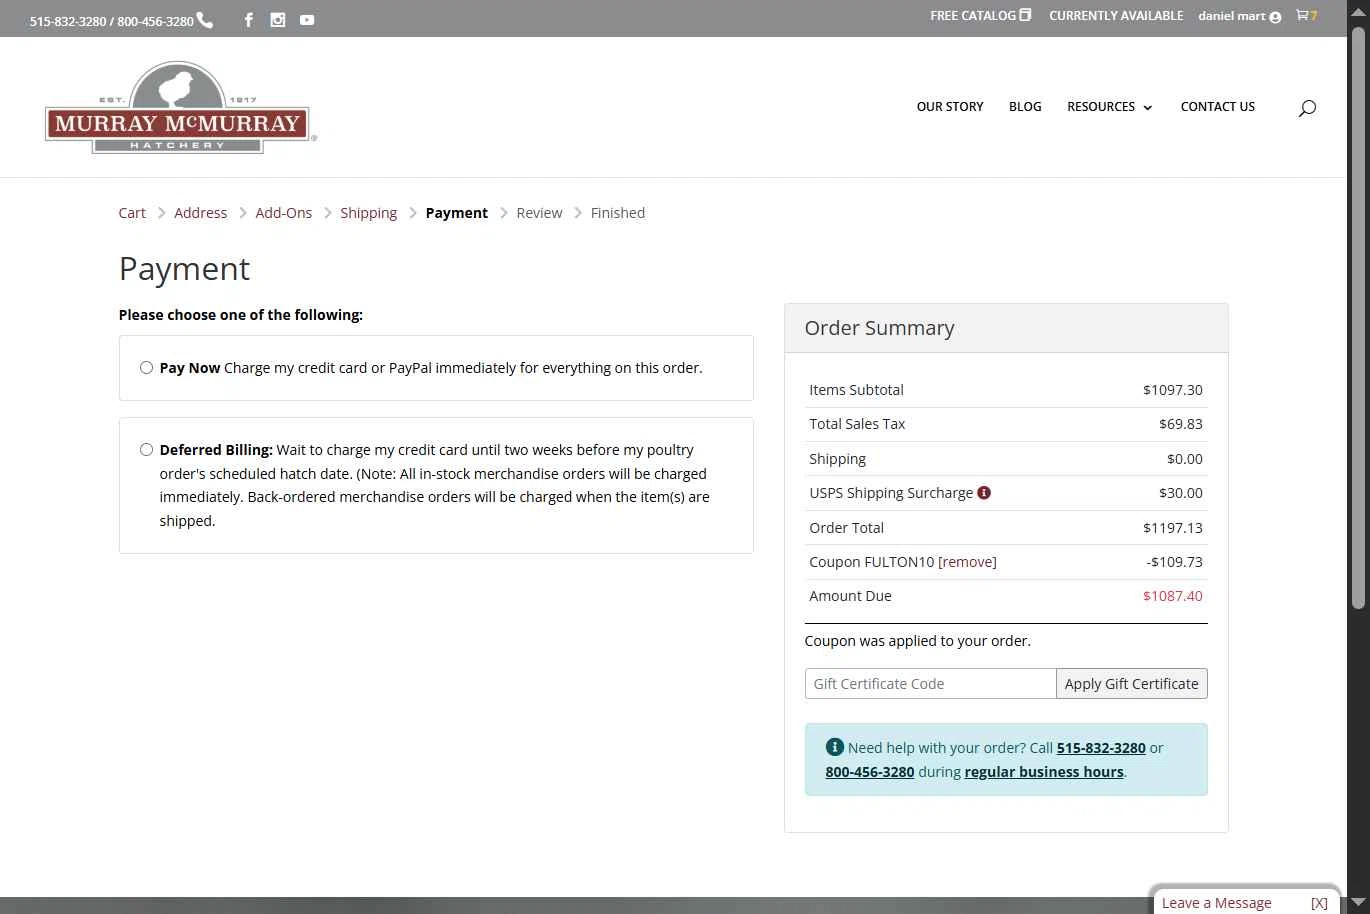Click the 'Coupon was applied to your order' message
Screen dimensions: 1370x914
pos(917,641)
